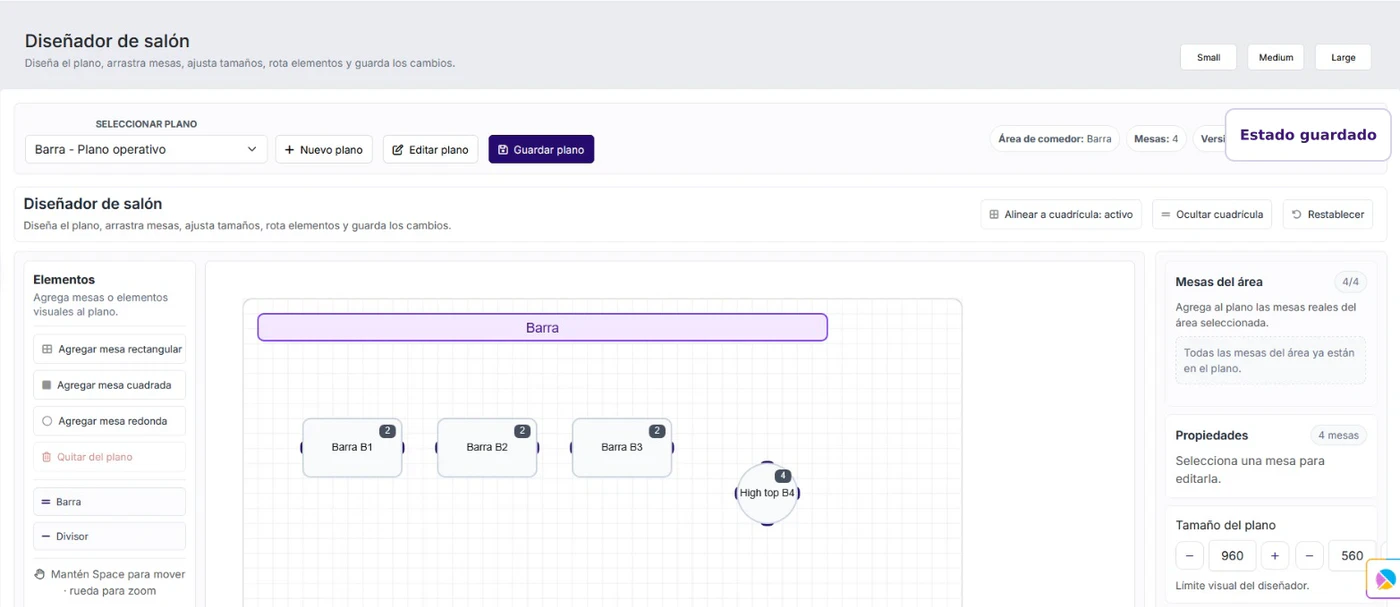1400x607 pixels.
Task: Select the purple Barra bar element
Action: tap(542, 327)
